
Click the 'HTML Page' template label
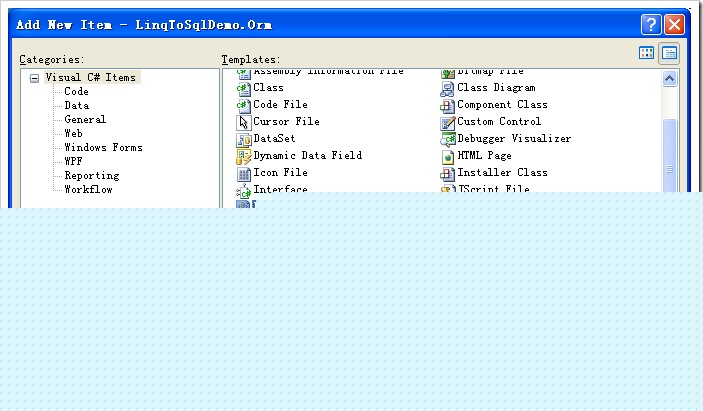pyautogui.click(x=485, y=156)
